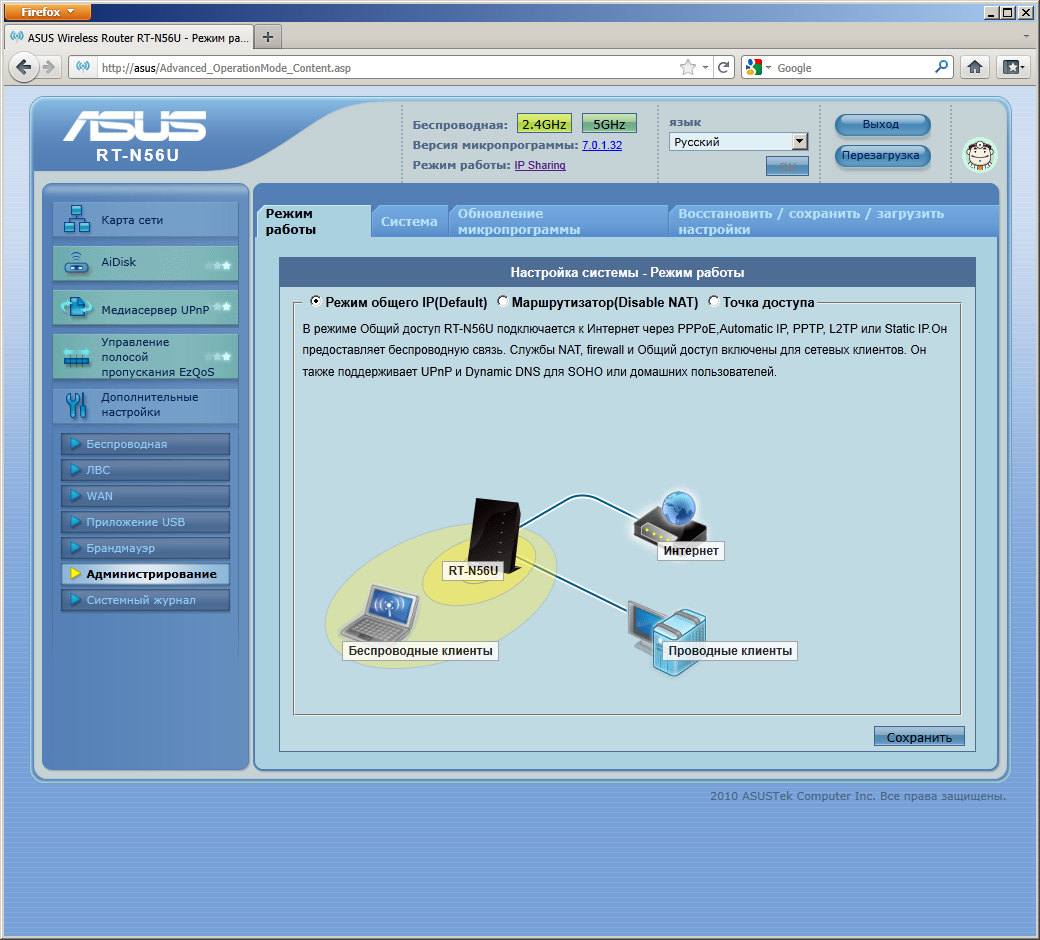1040x940 pixels.
Task: Expand the WAN settings section
Action: tap(145, 496)
